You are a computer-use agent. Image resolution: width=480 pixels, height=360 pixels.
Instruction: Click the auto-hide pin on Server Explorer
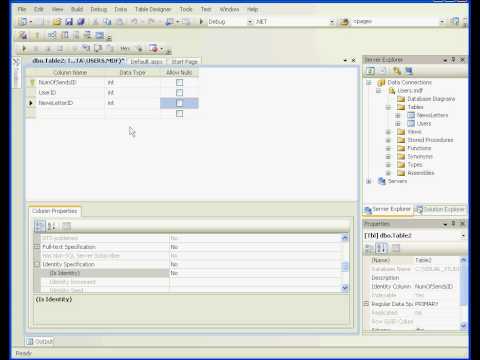tap(453, 60)
